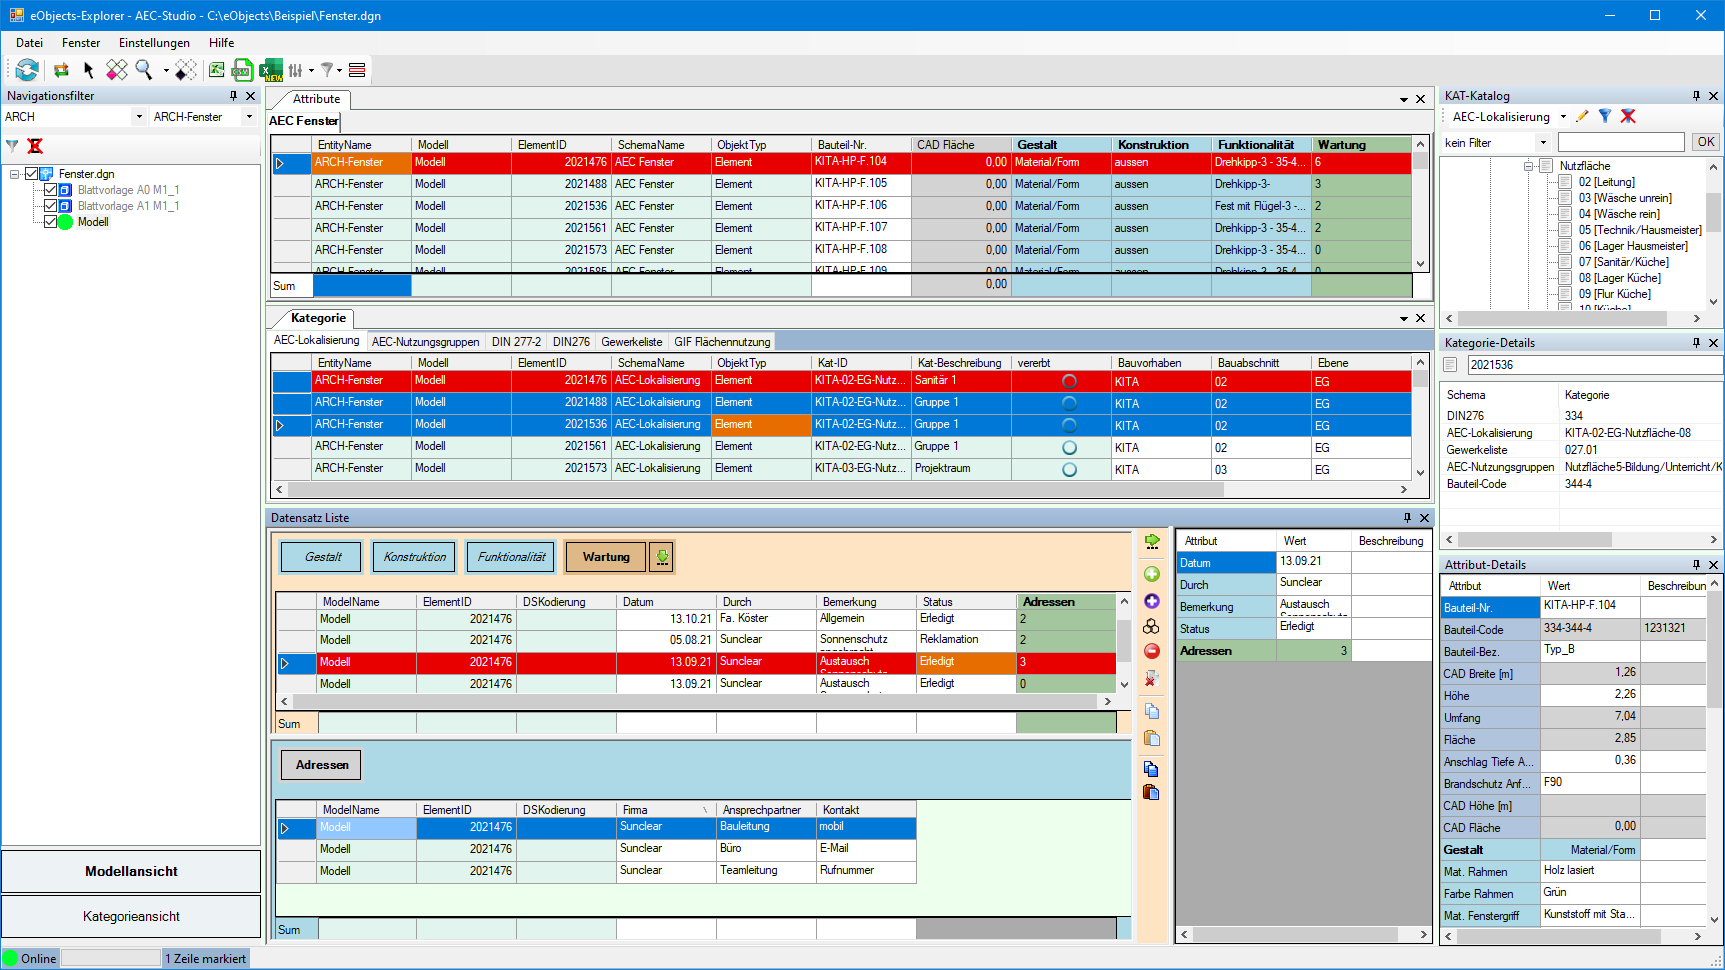1725x970 pixels.
Task: Click the pencil edit icon in KAT-Katalog
Action: [1582, 116]
